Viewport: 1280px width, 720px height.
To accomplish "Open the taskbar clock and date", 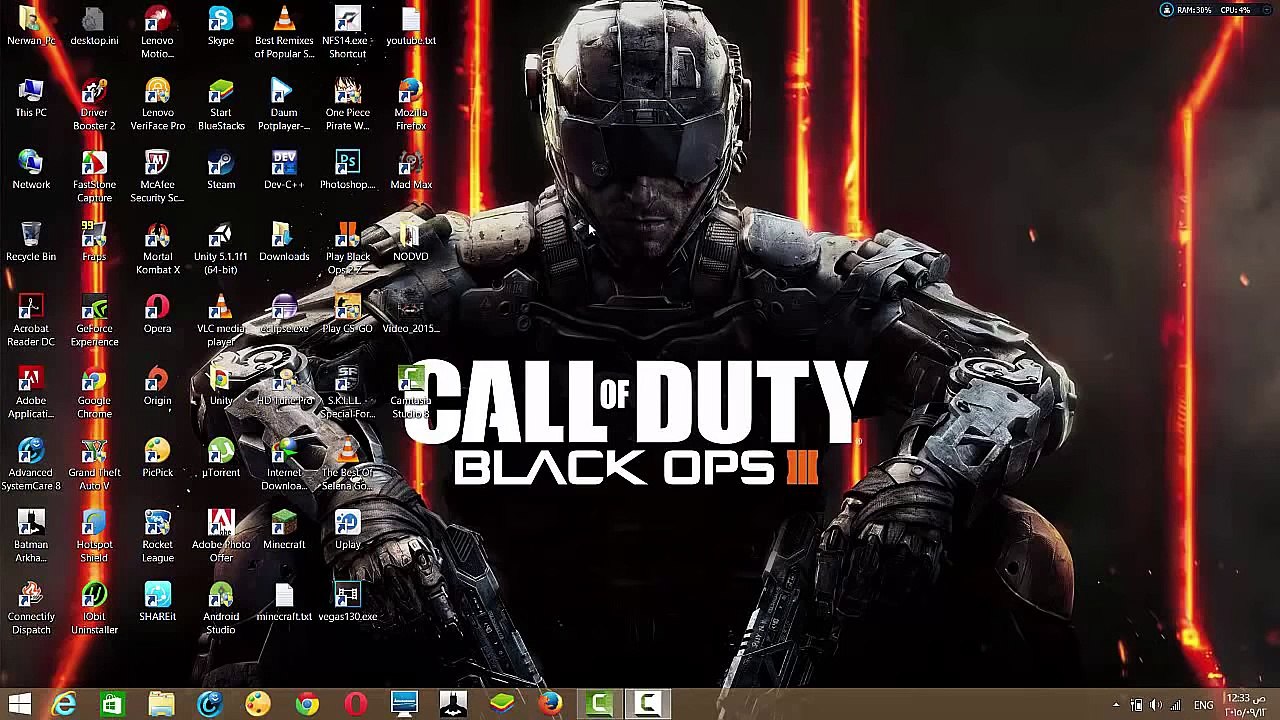I will pyautogui.click(x=1247, y=704).
